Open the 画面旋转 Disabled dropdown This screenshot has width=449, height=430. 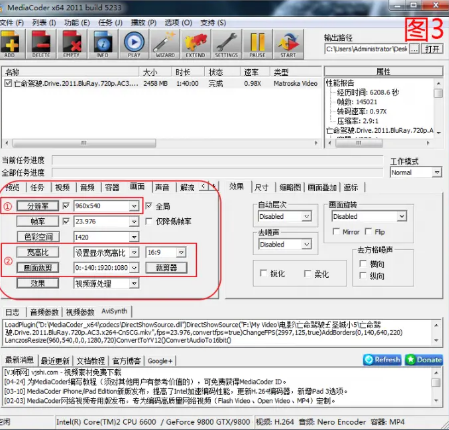click(402, 216)
